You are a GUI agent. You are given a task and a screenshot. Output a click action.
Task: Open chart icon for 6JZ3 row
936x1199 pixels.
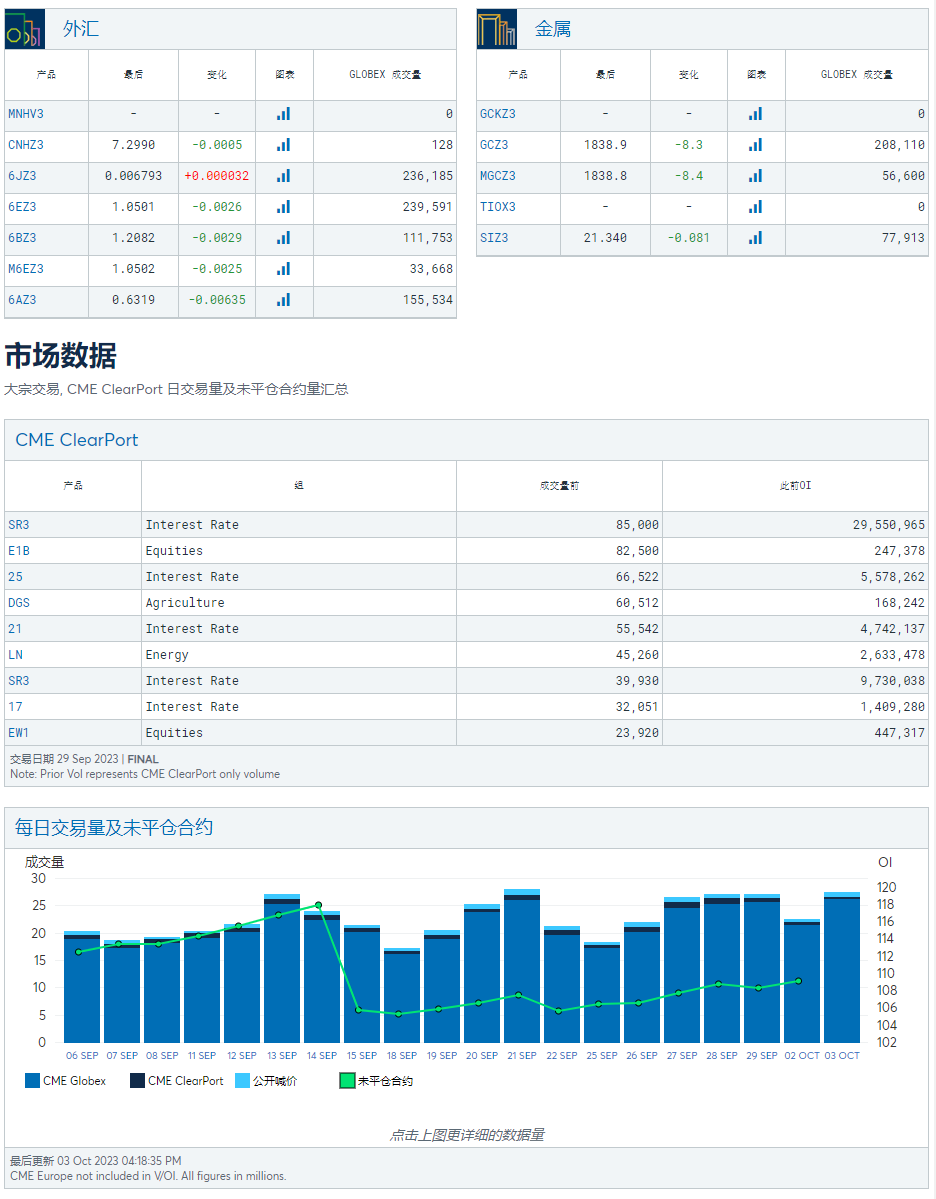284,176
